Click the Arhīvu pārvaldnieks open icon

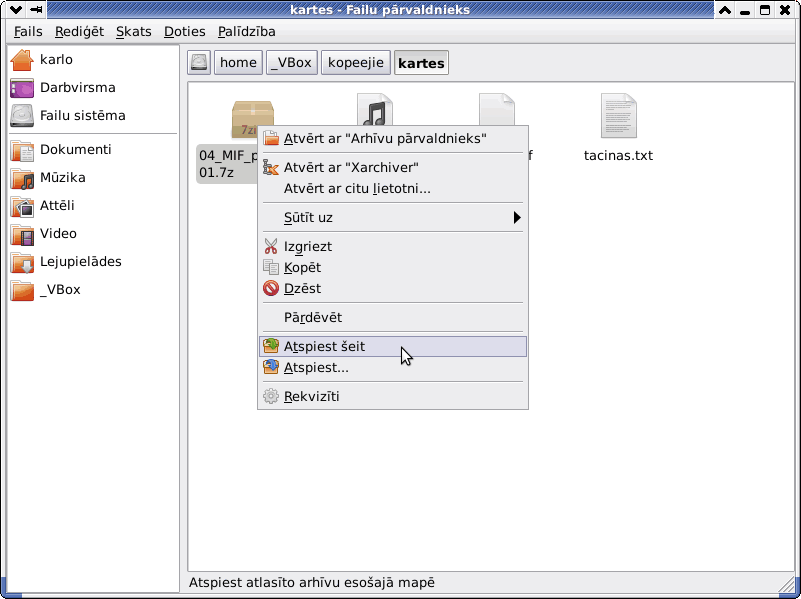pos(271,138)
